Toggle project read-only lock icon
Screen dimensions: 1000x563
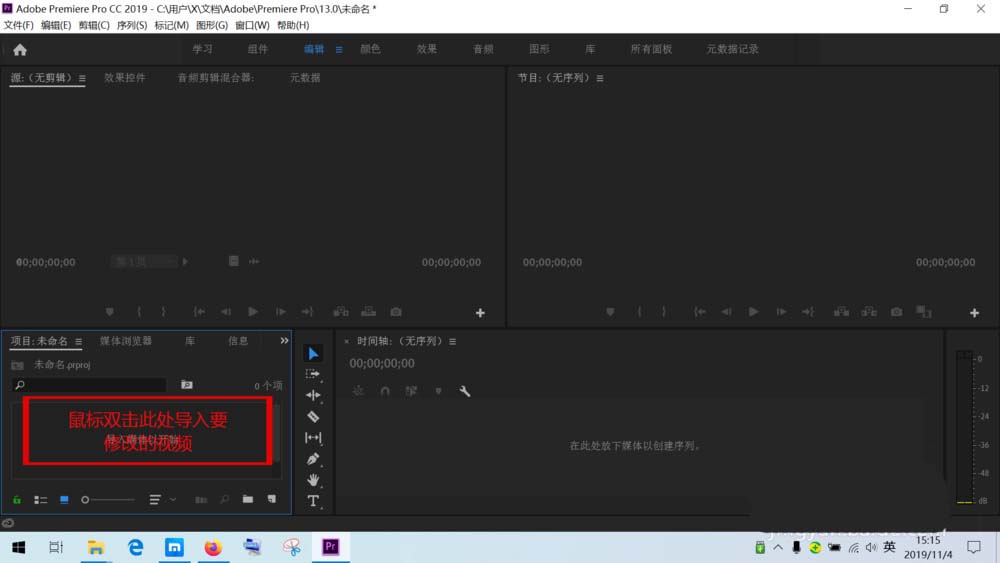(x=17, y=499)
